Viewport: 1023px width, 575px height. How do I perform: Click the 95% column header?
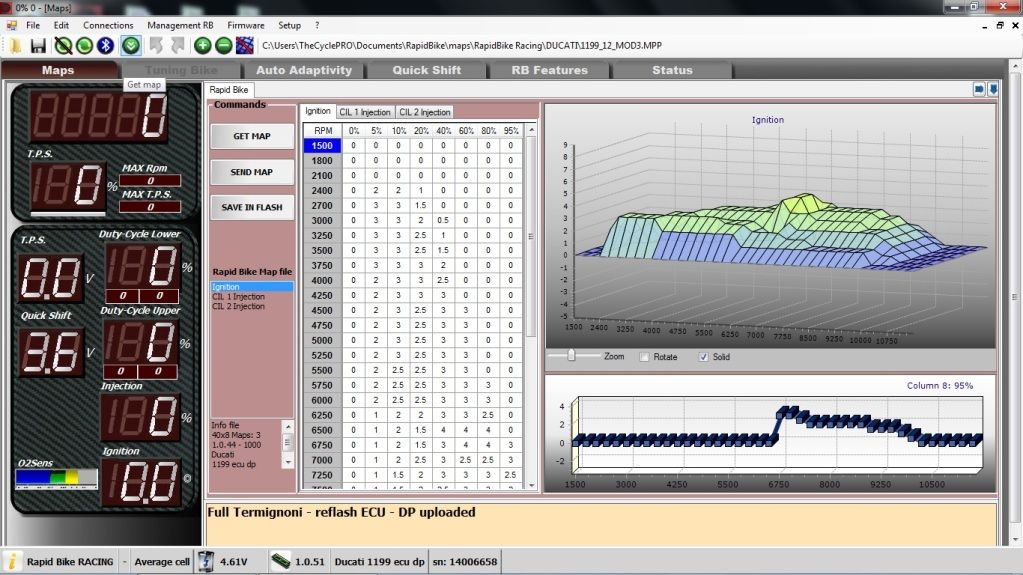(511, 131)
